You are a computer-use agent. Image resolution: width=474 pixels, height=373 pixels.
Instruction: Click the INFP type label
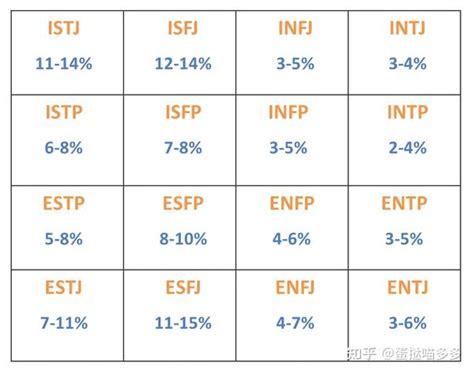pyautogui.click(x=288, y=112)
